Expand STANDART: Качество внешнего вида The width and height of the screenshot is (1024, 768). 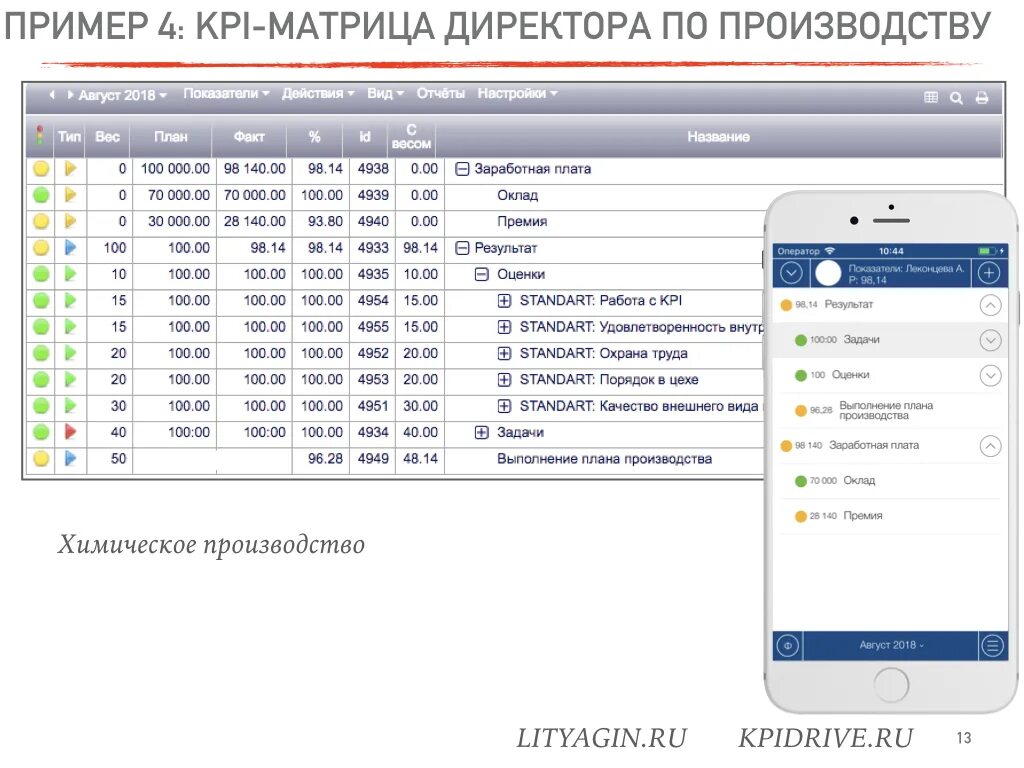(x=504, y=406)
